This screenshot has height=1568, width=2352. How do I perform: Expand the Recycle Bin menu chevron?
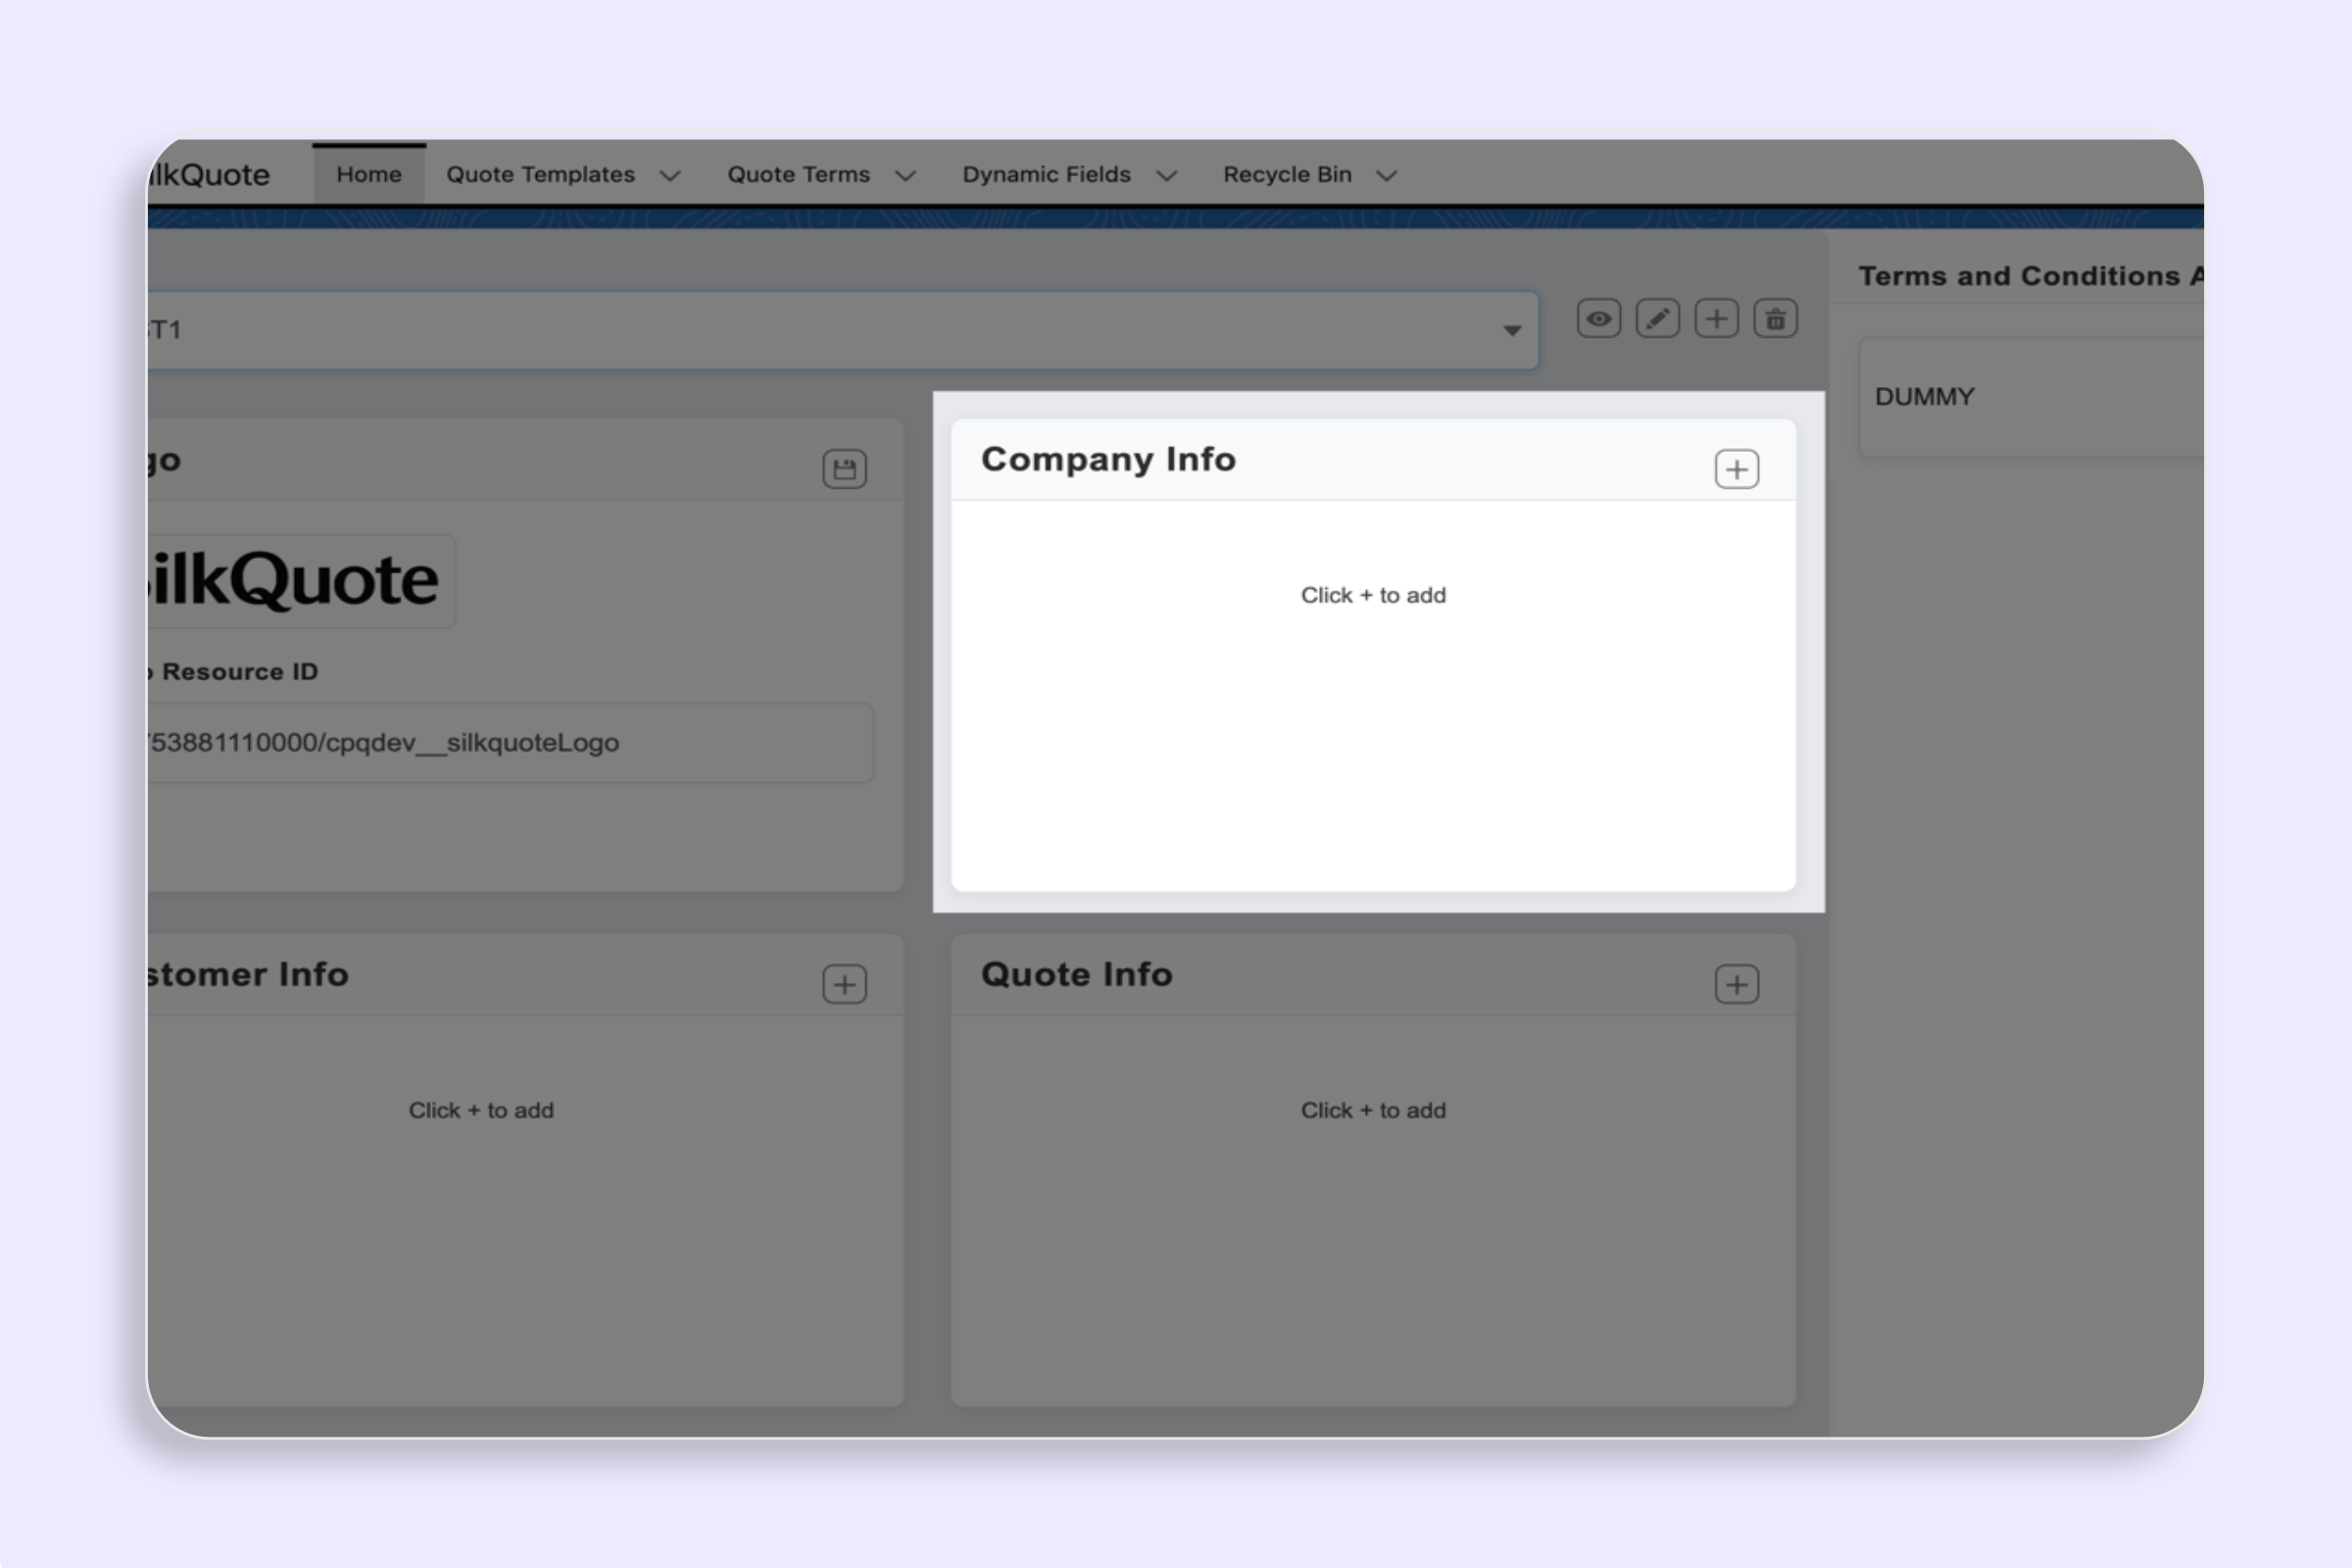1387,174
